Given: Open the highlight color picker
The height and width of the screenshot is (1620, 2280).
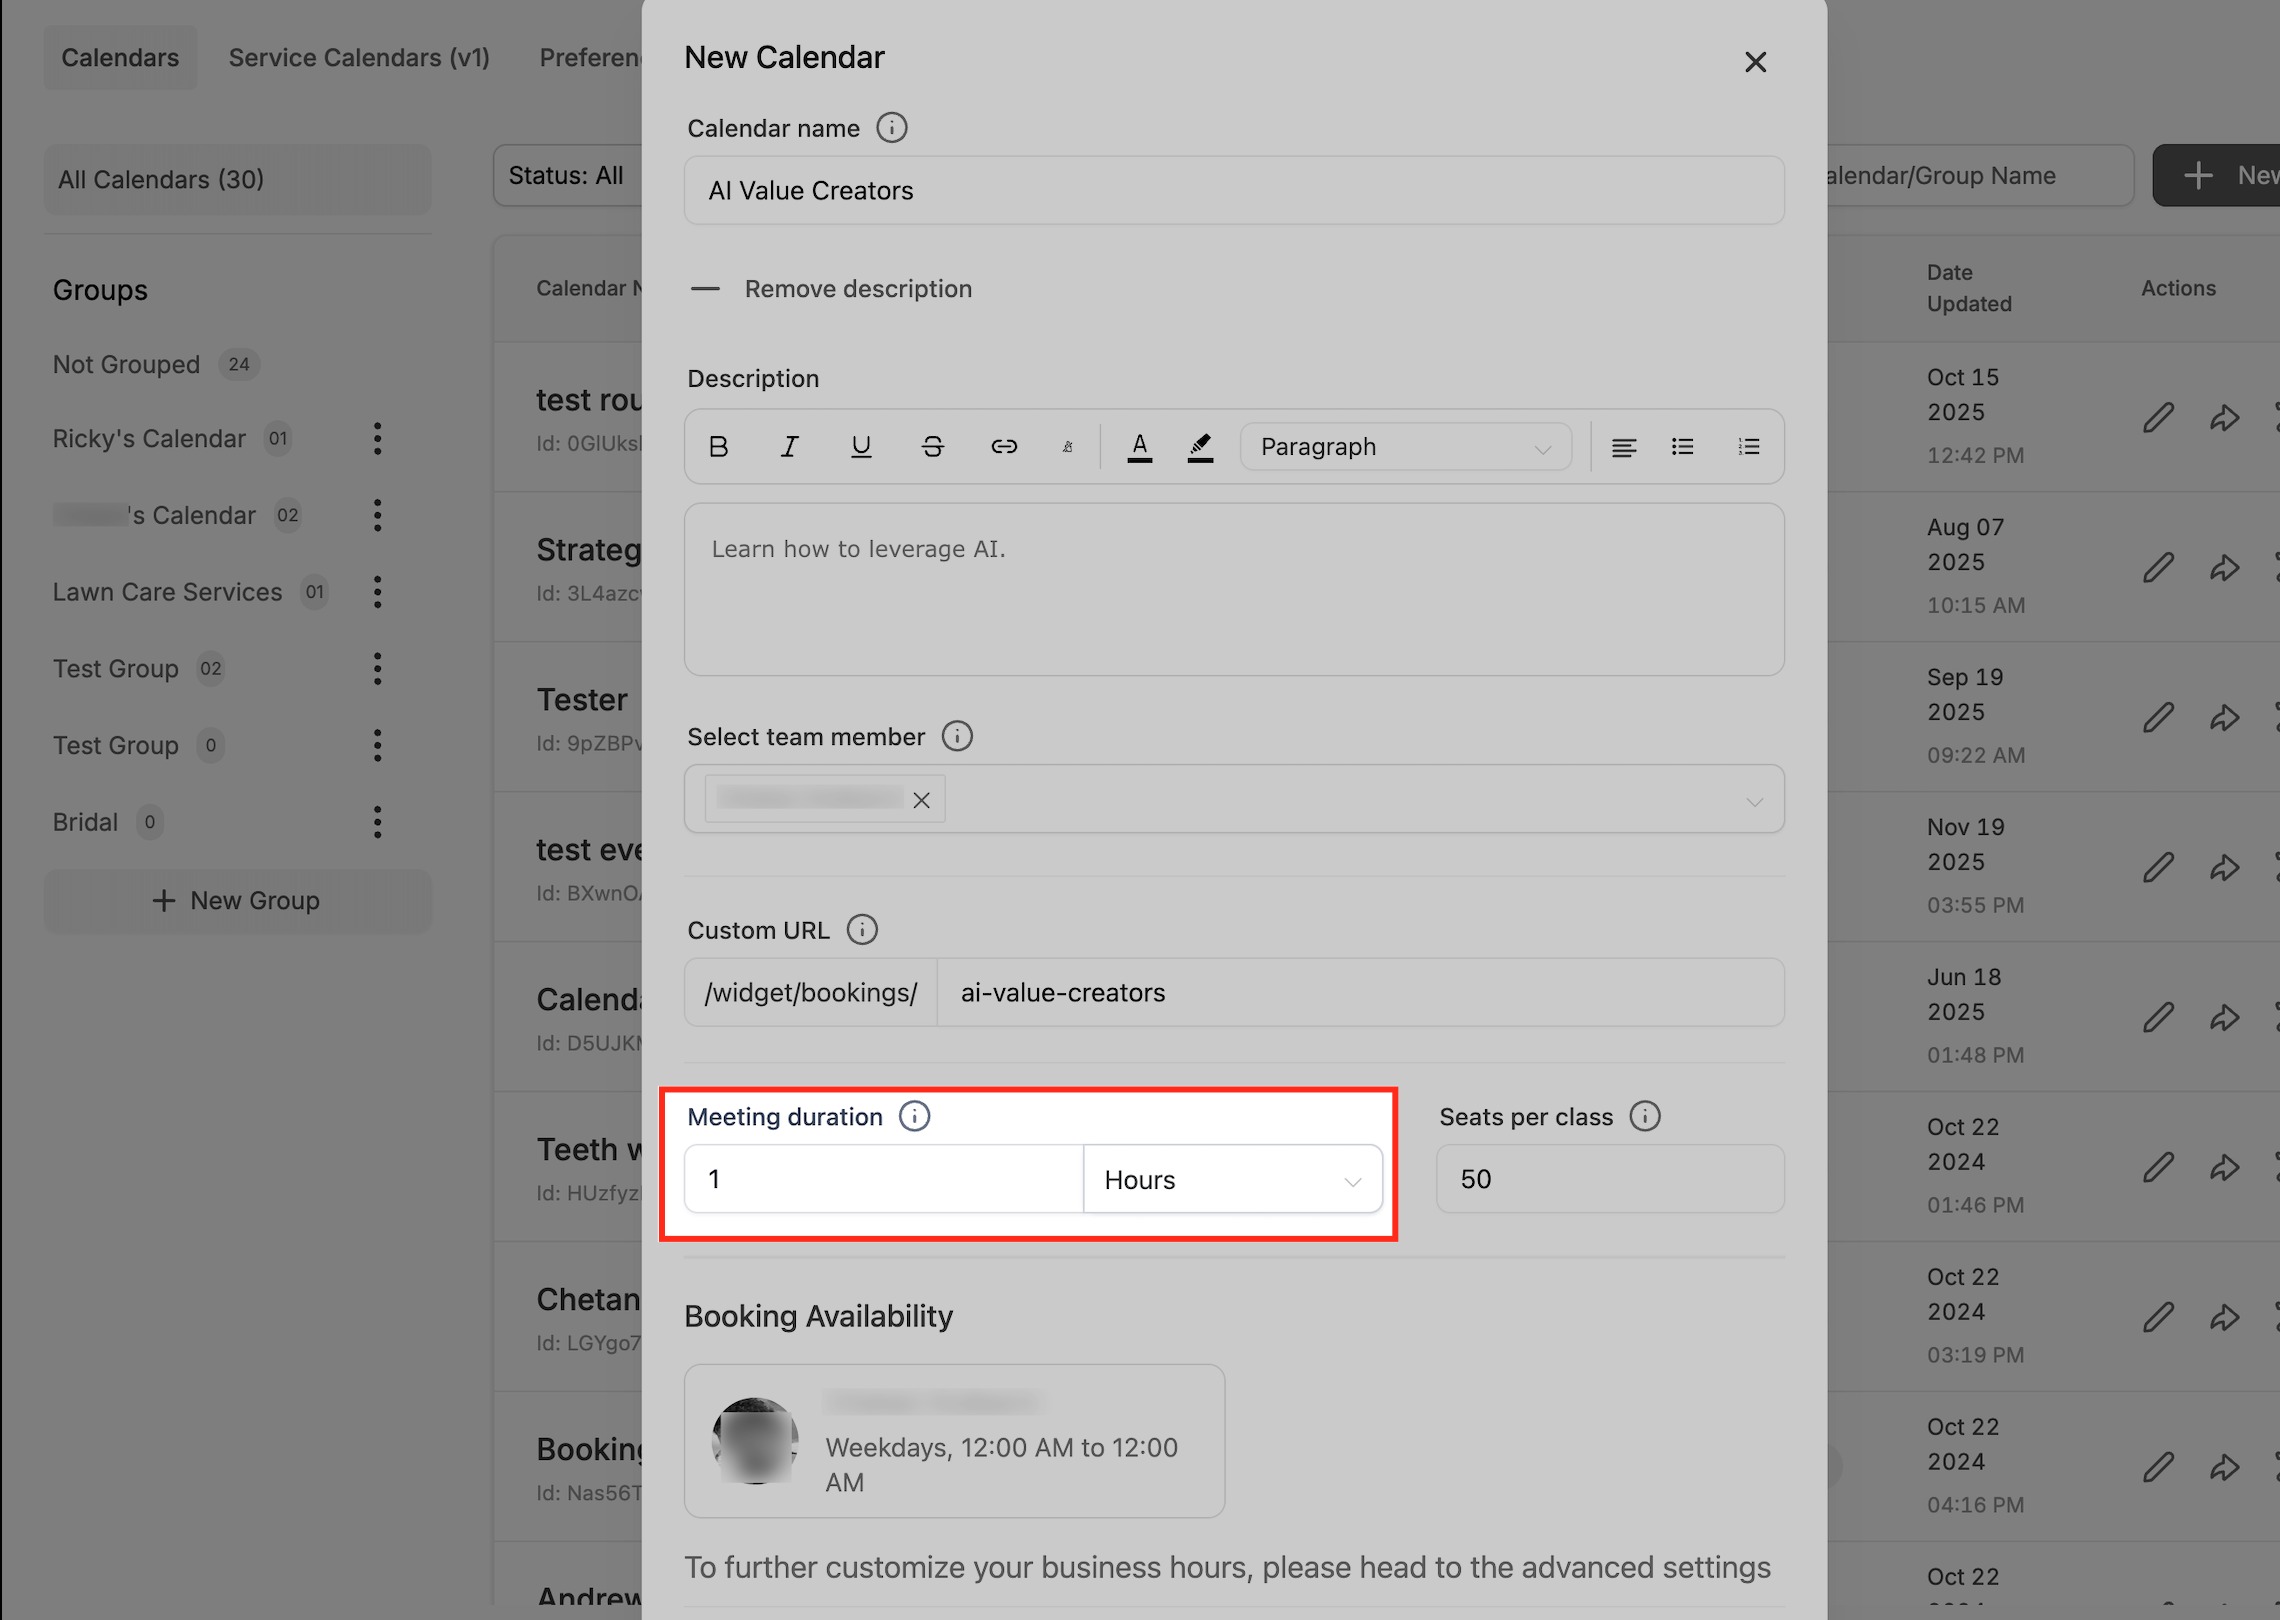Looking at the screenshot, I should [1200, 447].
